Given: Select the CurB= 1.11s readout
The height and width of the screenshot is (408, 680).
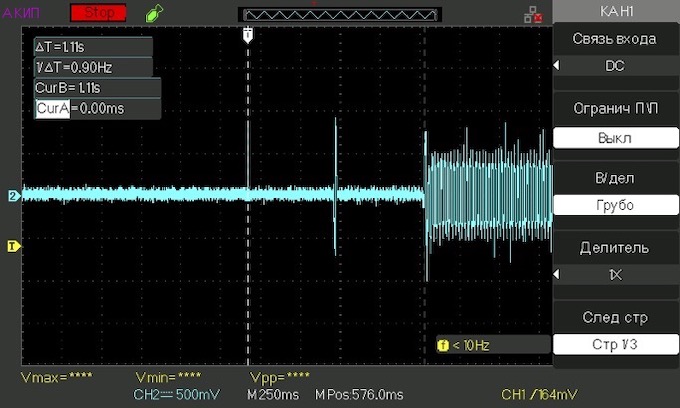Looking at the screenshot, I should [98, 88].
